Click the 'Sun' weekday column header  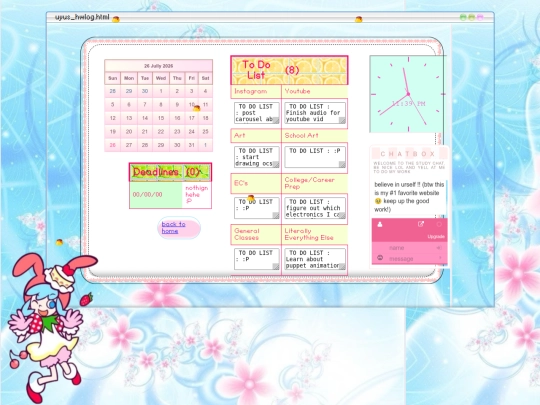(113, 78)
